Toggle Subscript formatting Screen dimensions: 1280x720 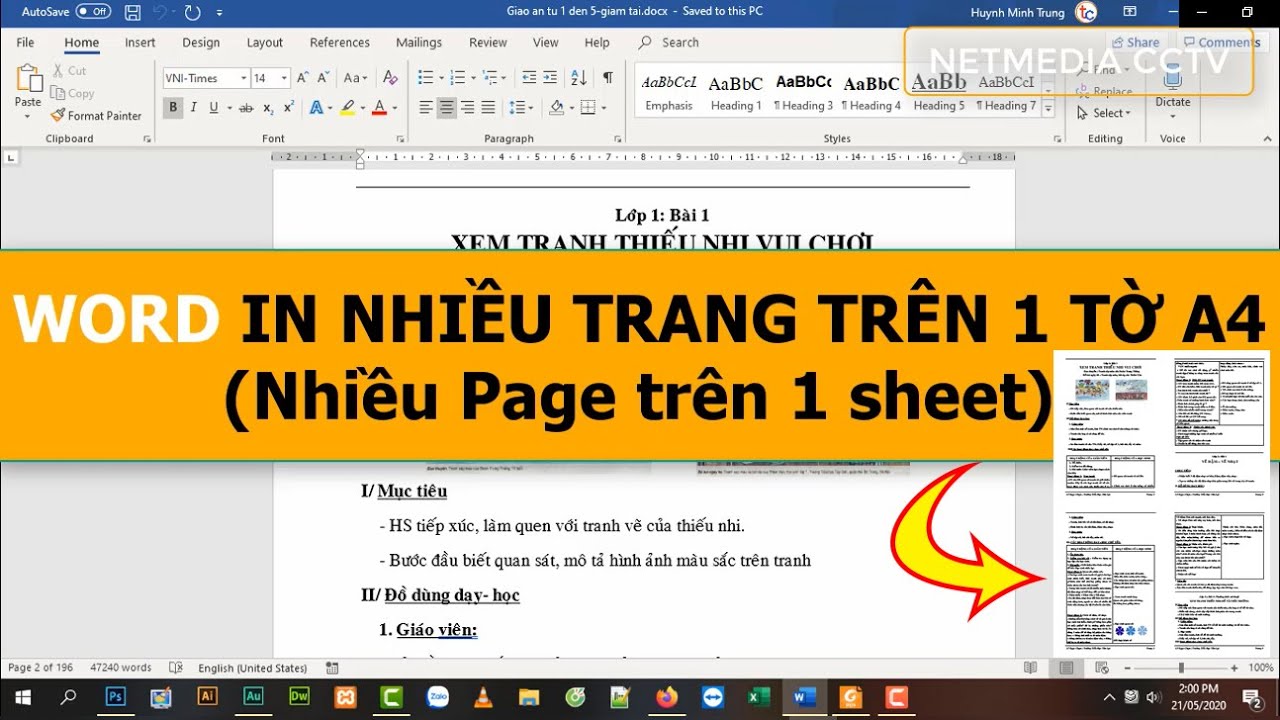268,108
